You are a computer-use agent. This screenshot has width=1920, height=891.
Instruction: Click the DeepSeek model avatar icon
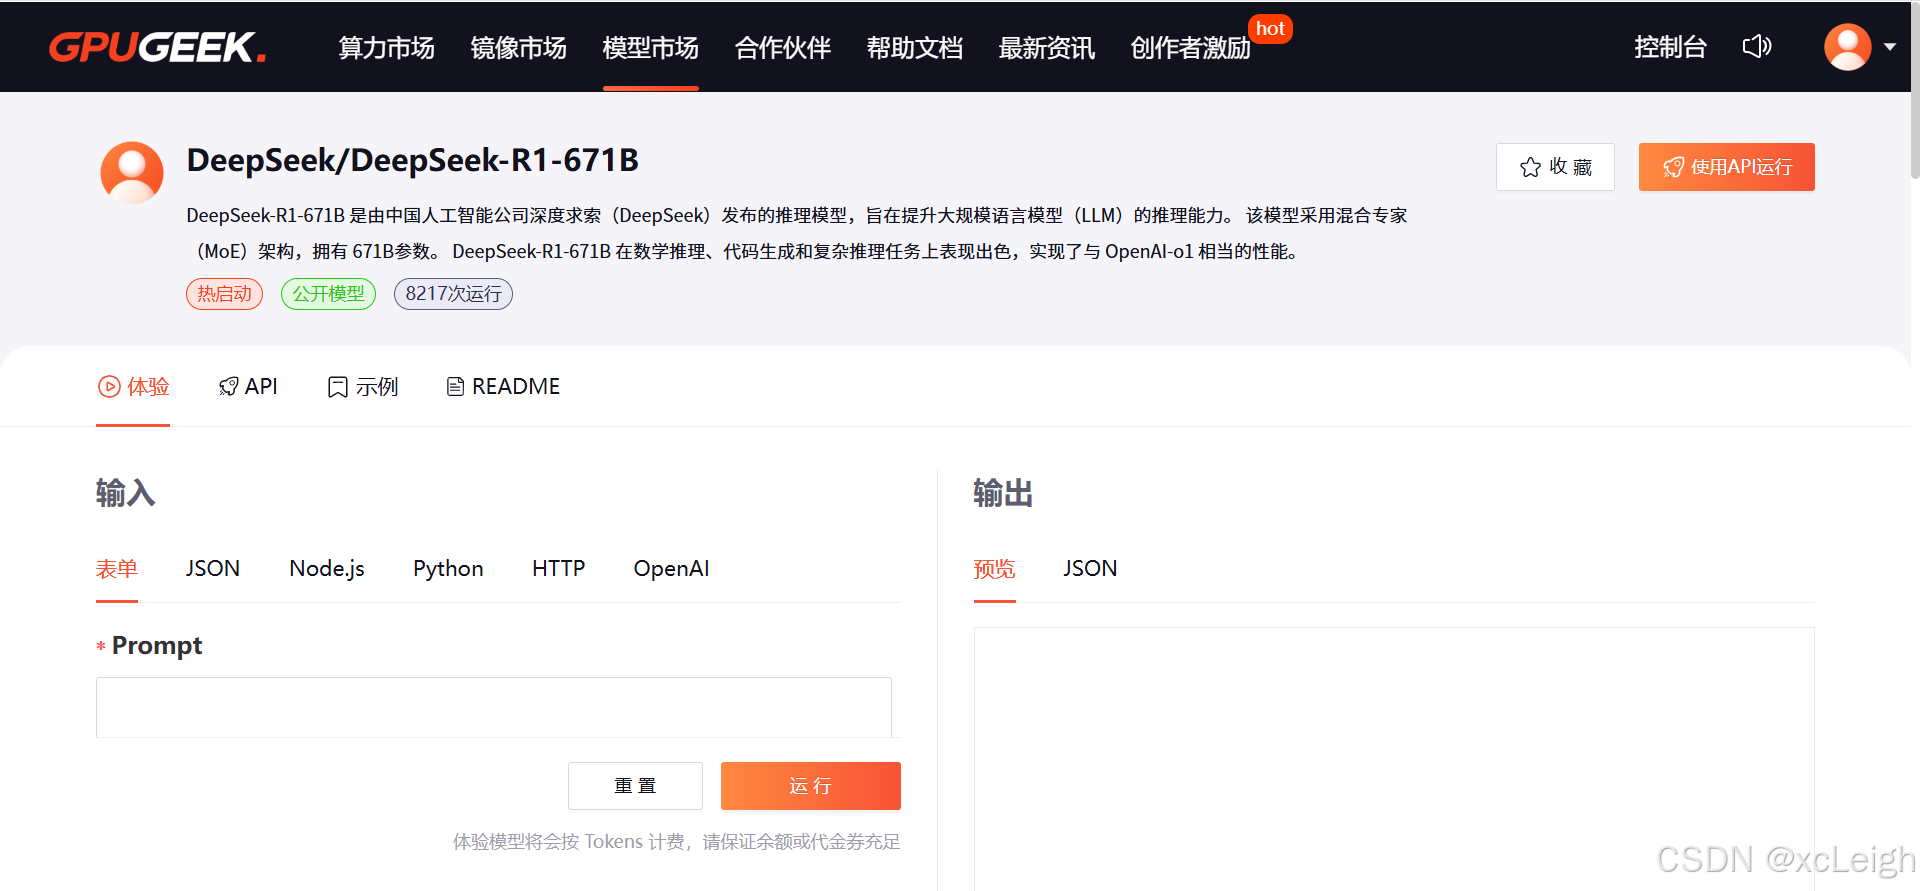[132, 172]
